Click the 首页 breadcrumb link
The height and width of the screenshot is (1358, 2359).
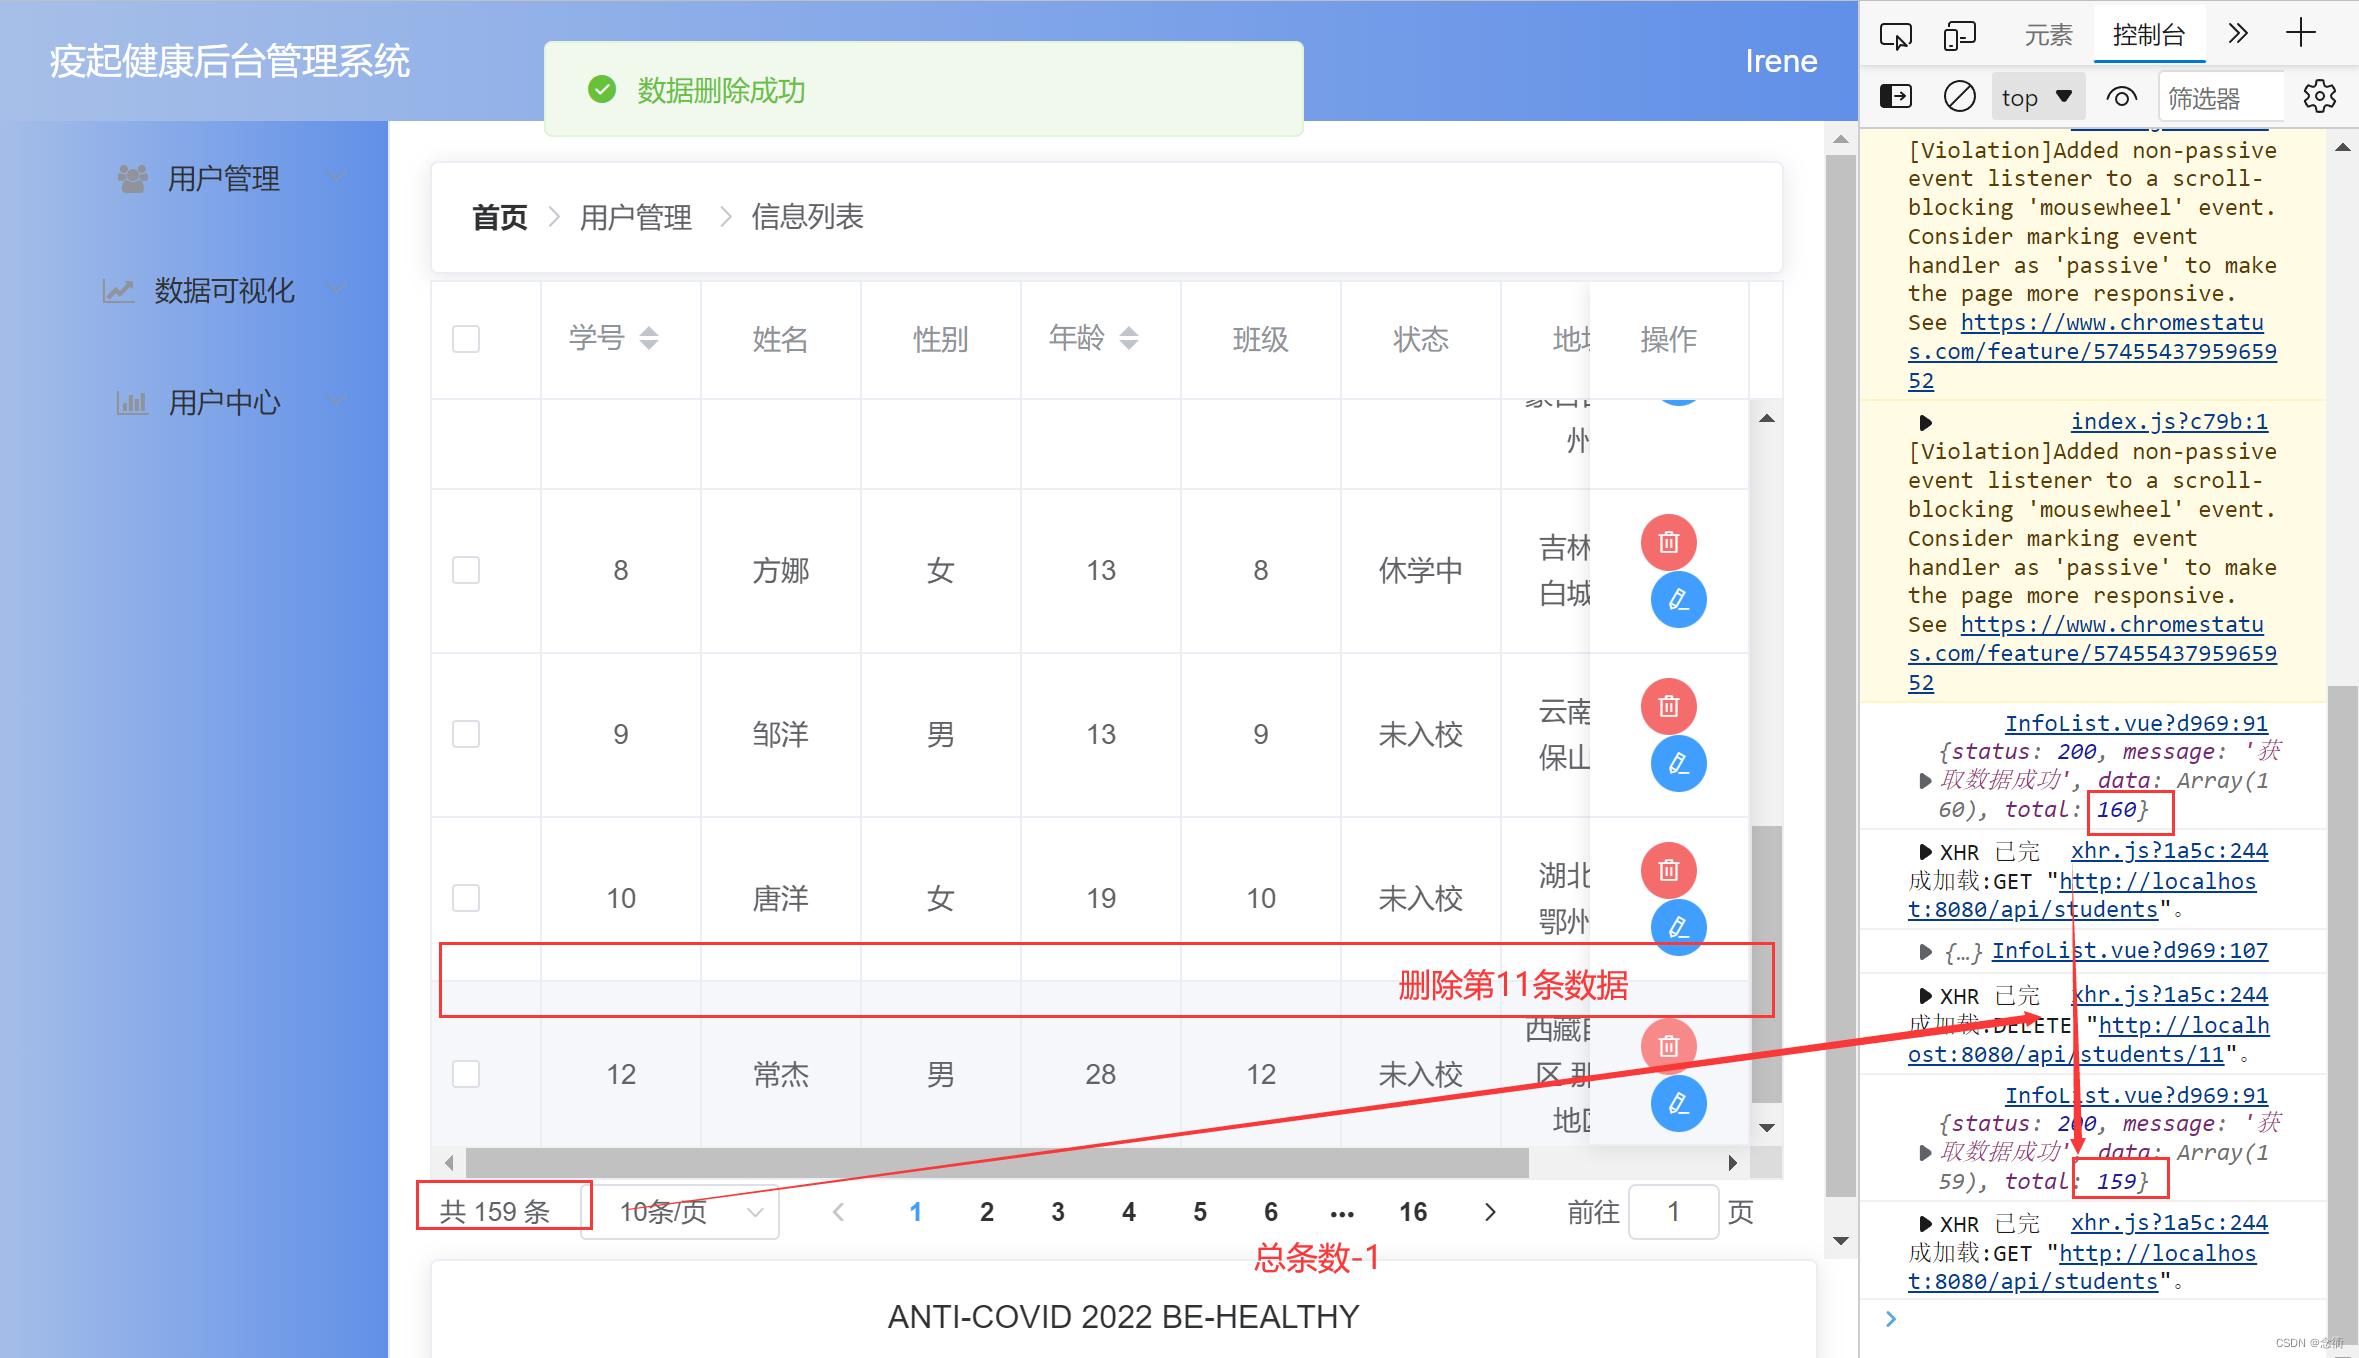499,217
